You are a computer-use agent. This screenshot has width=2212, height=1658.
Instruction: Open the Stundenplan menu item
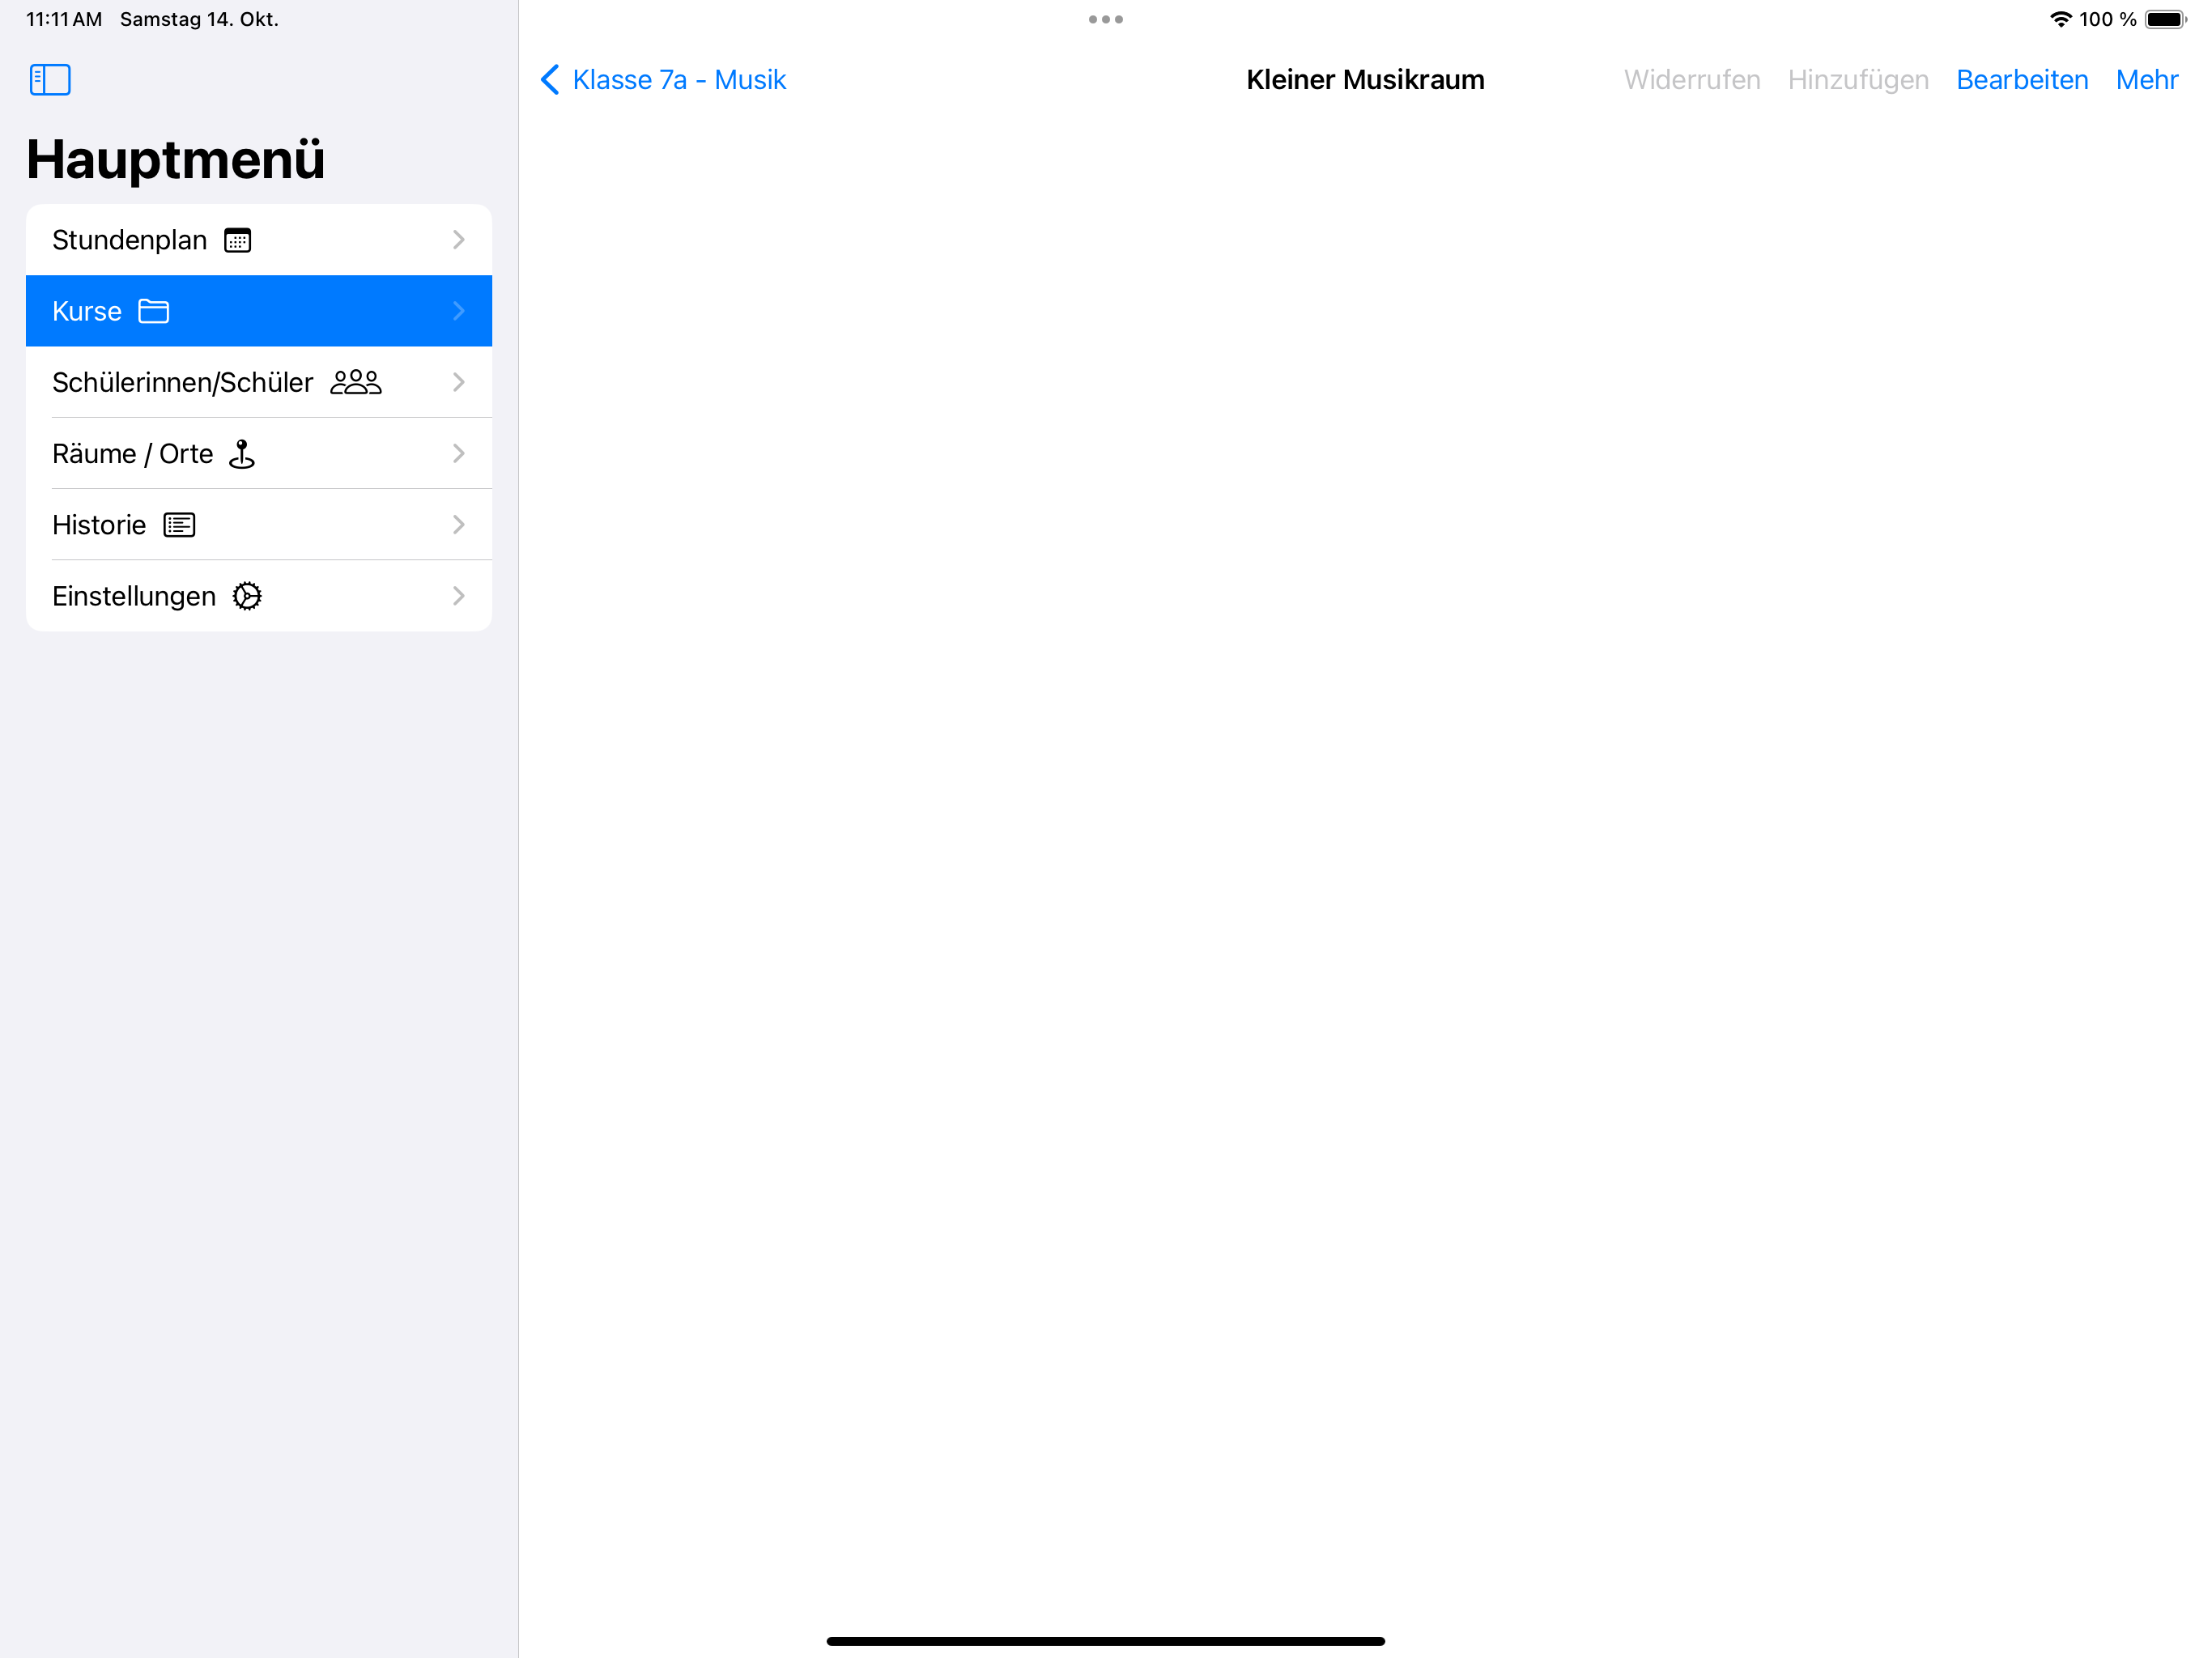[x=259, y=240]
